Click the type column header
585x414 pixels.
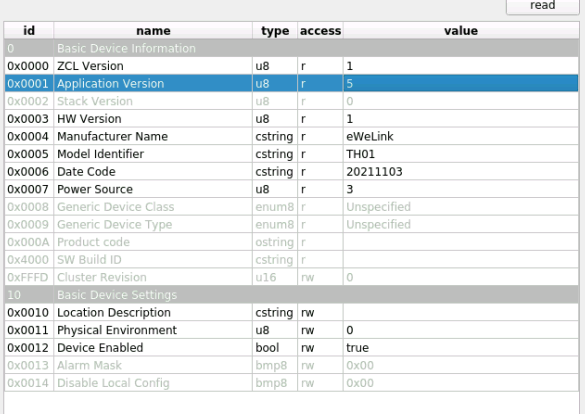coord(275,31)
